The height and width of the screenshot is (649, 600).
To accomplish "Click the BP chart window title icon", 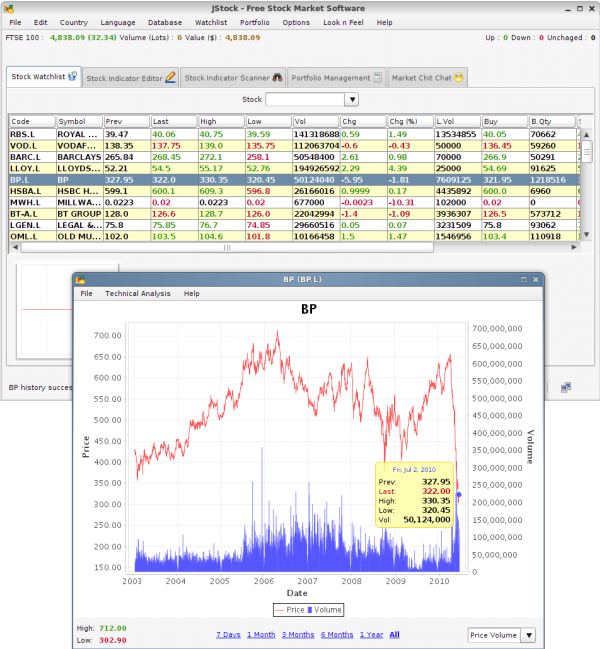I will (x=80, y=280).
